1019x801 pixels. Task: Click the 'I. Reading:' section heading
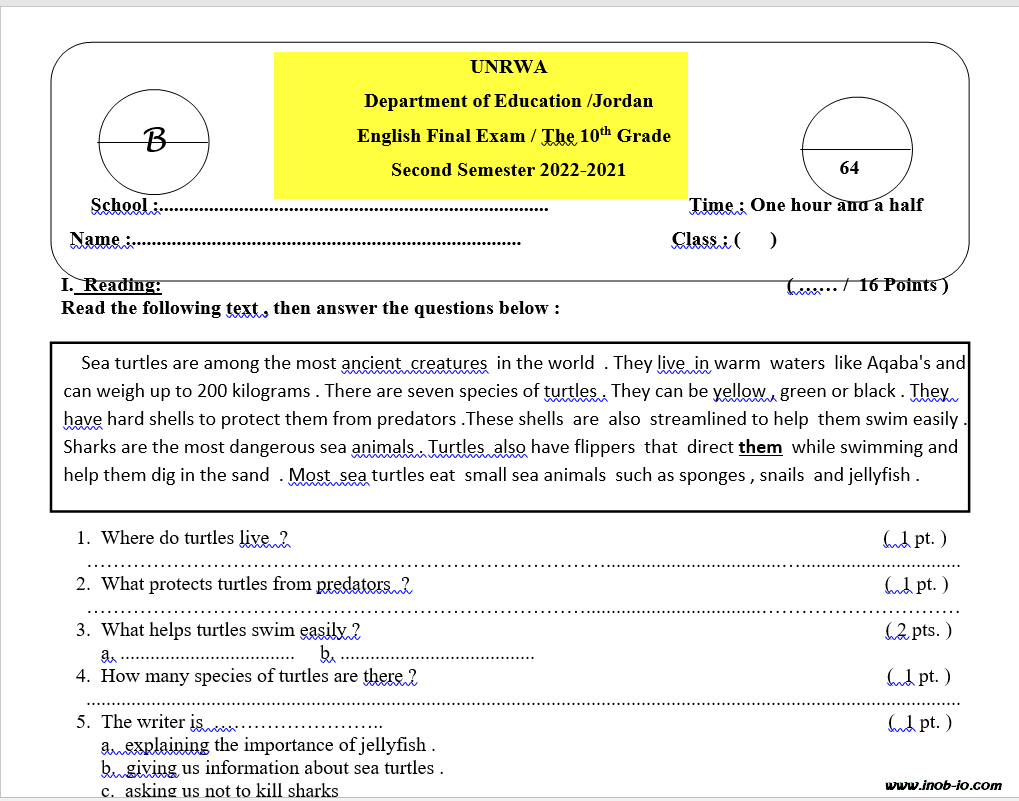coord(111,285)
